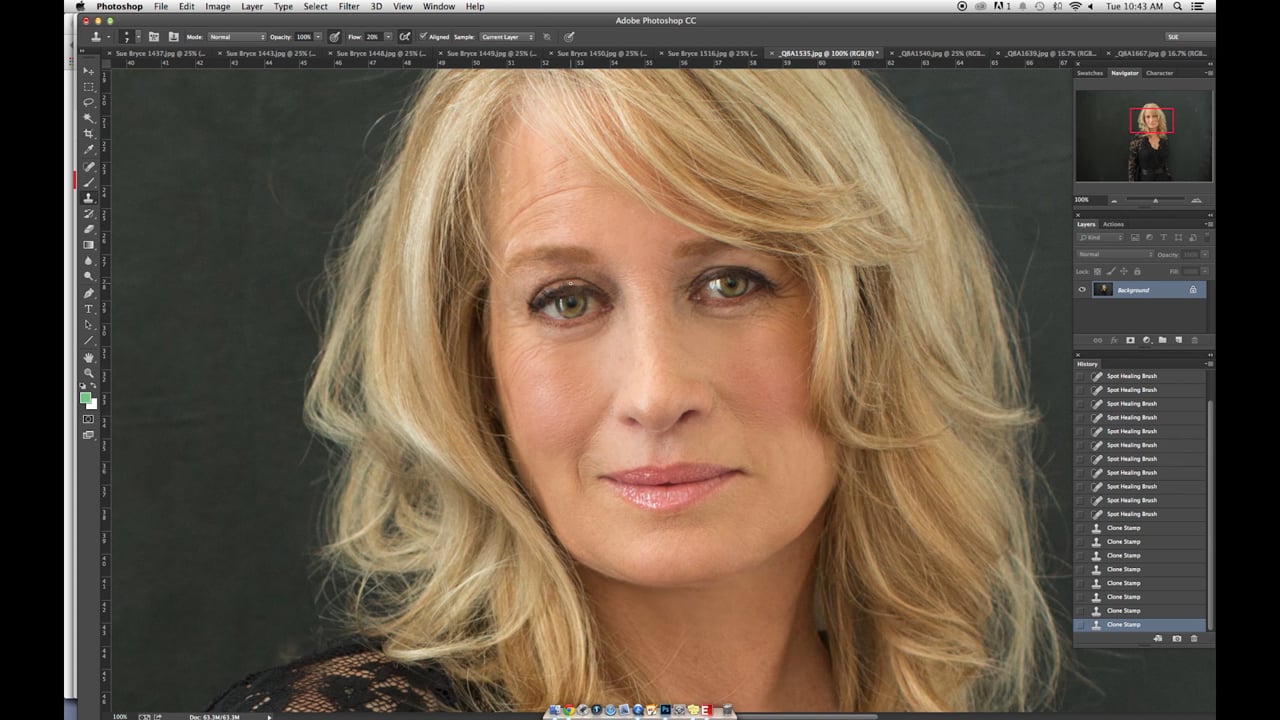
Task: Select the last Clone Stamp history state
Action: [x=1140, y=624]
